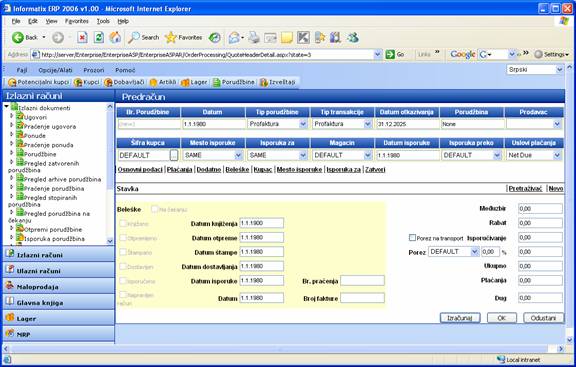Print the page with the printer icon
Viewport: 576px width, 367px height.
(254, 37)
